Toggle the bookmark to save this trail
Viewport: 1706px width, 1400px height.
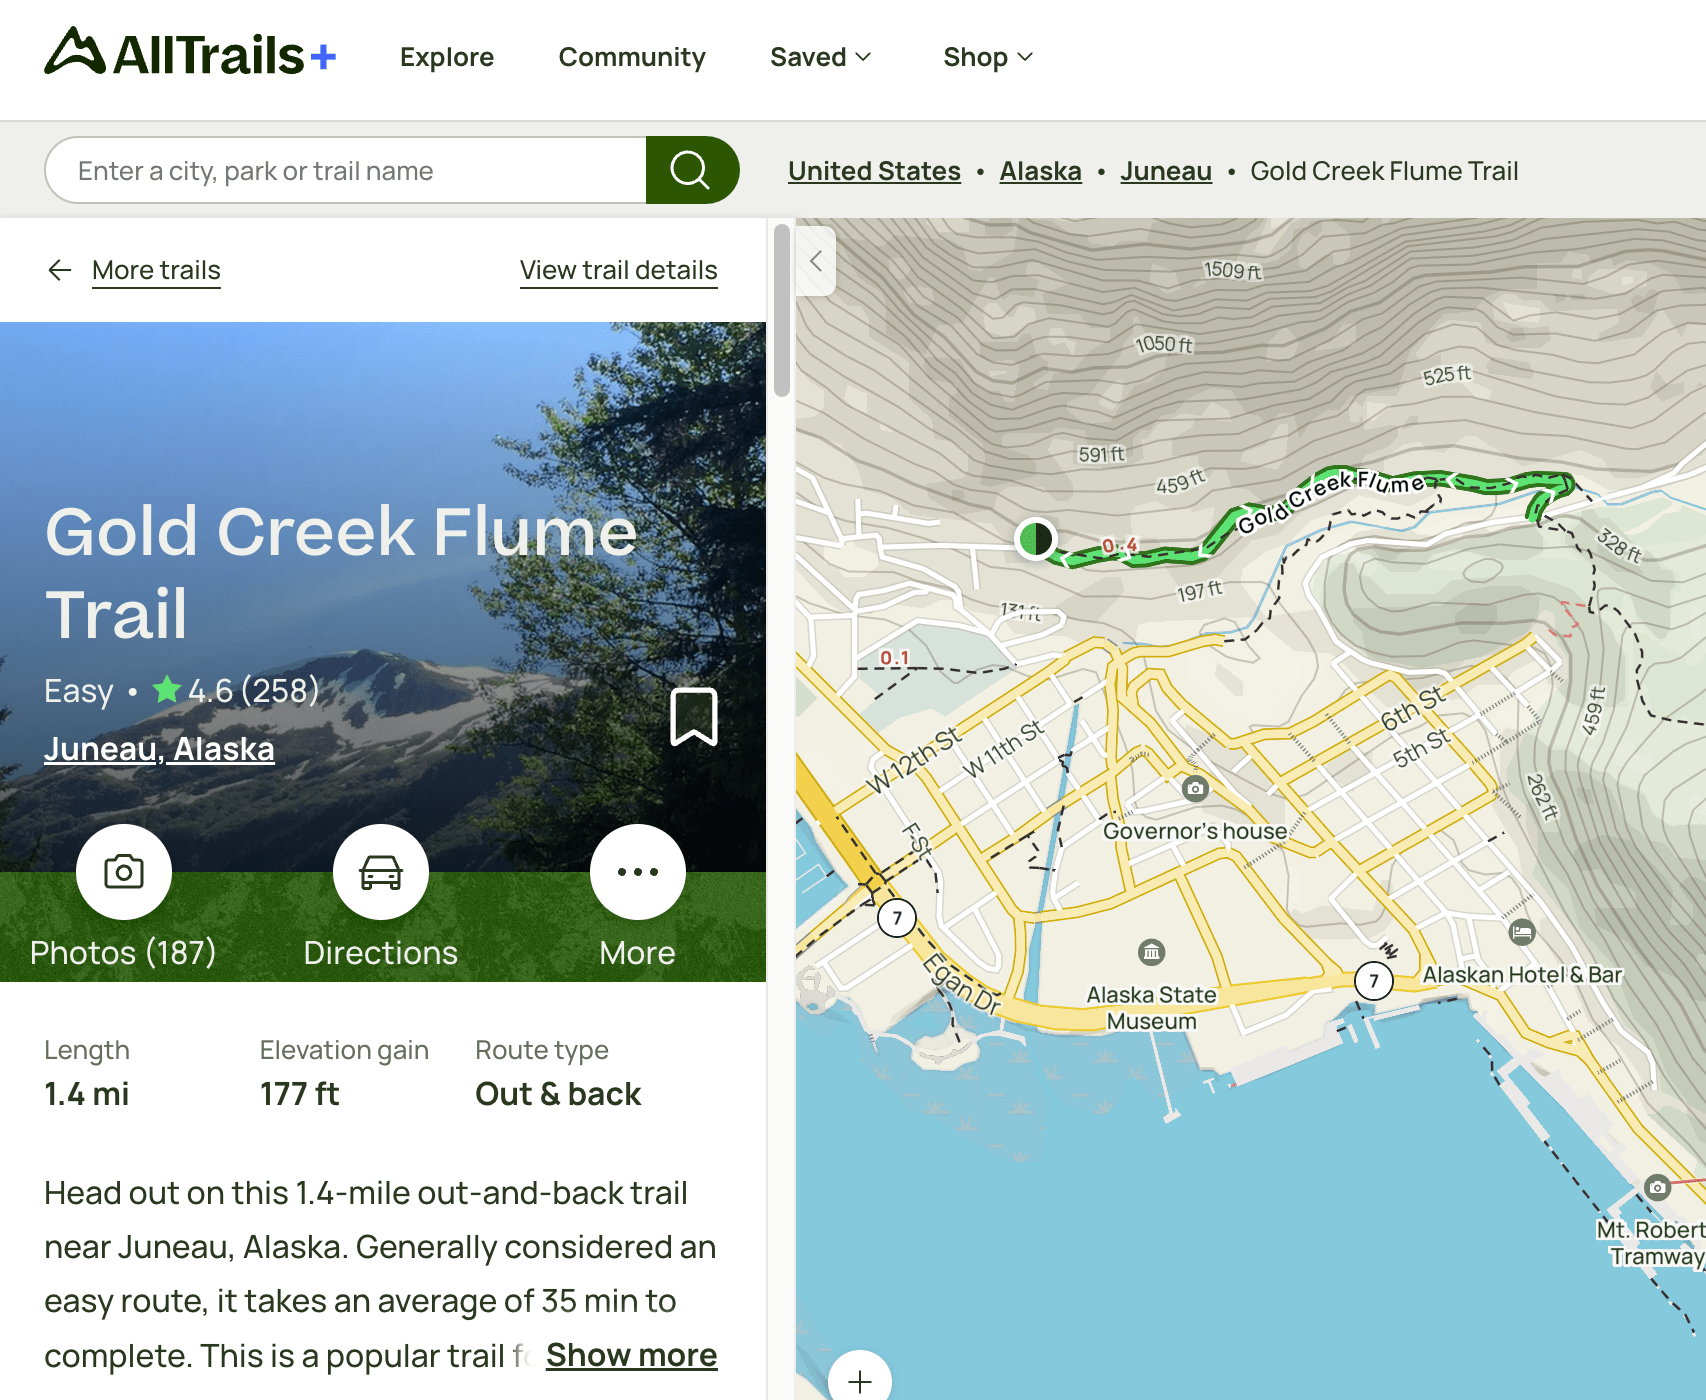(693, 716)
